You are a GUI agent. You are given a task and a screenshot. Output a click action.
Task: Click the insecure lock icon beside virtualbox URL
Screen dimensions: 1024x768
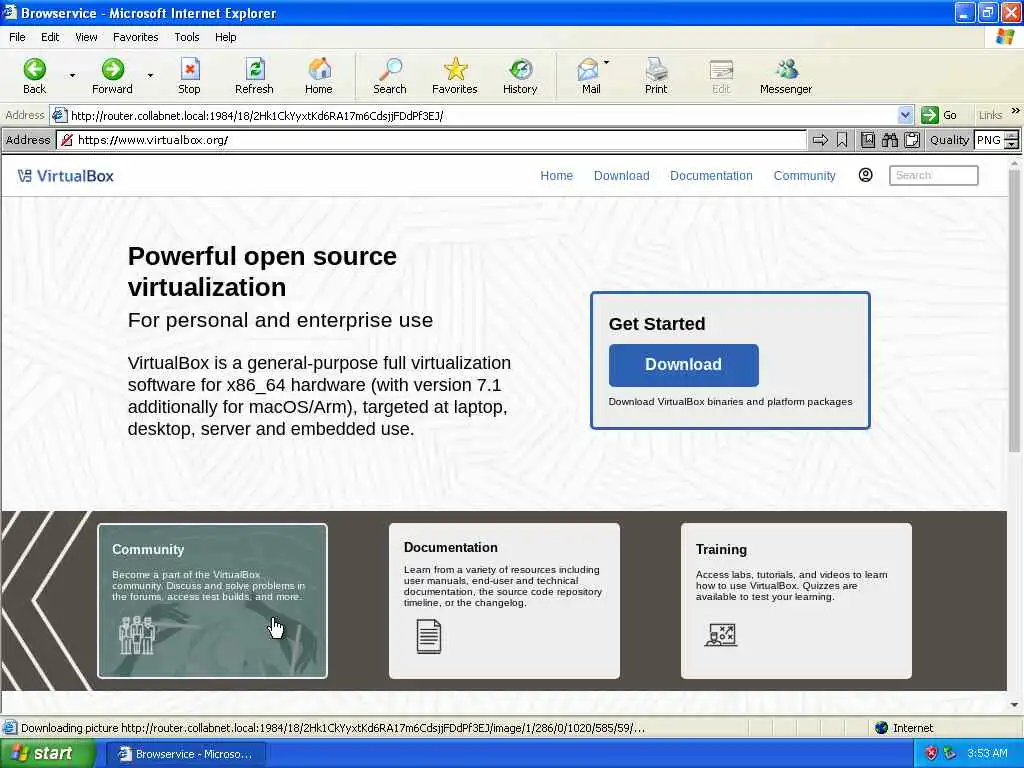67,140
